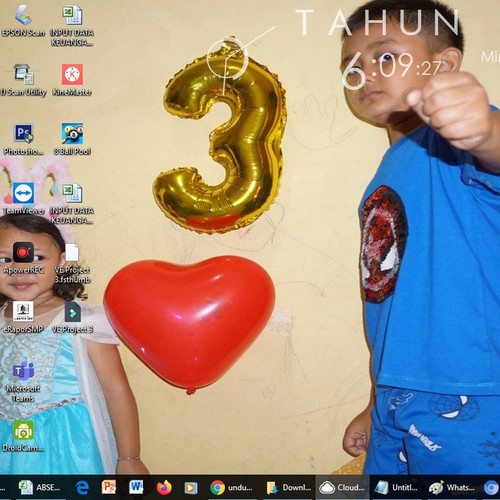Switch to the Downl... folder window
500x500 pixels.
coord(289,488)
